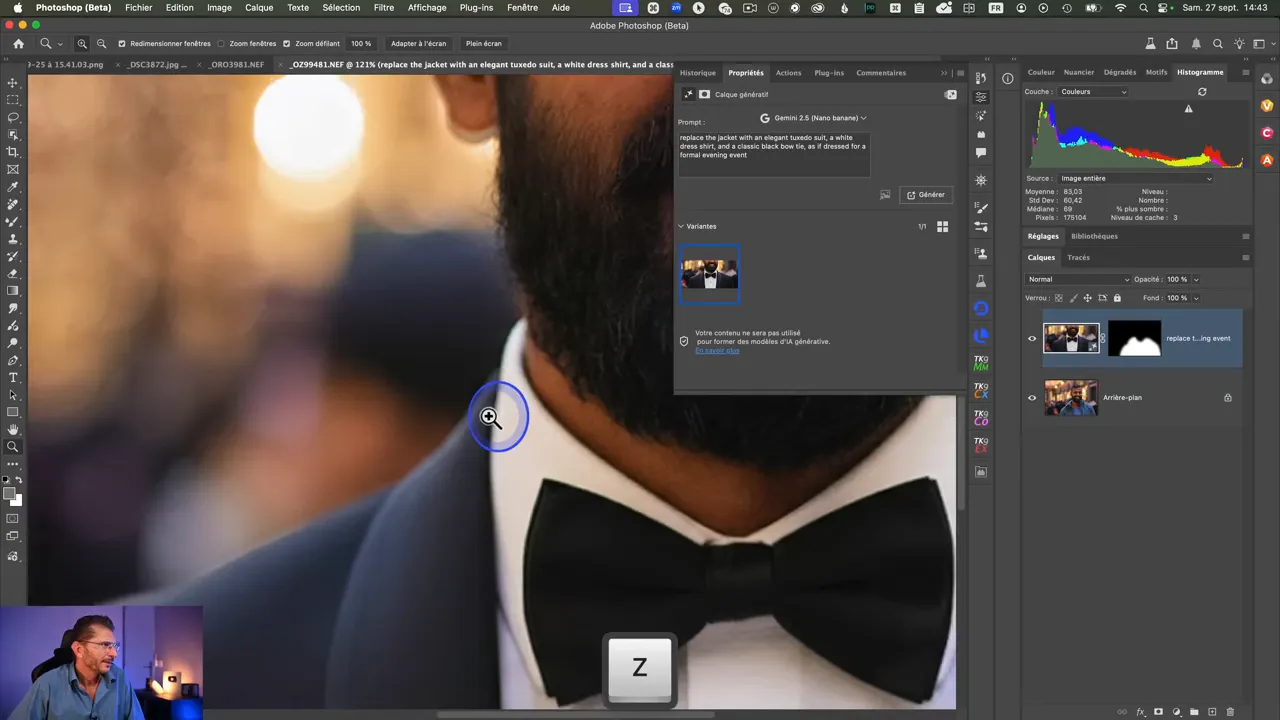The height and width of the screenshot is (720, 1280).
Task: Toggle the Zoom défilant checkbox
Action: 286,44
